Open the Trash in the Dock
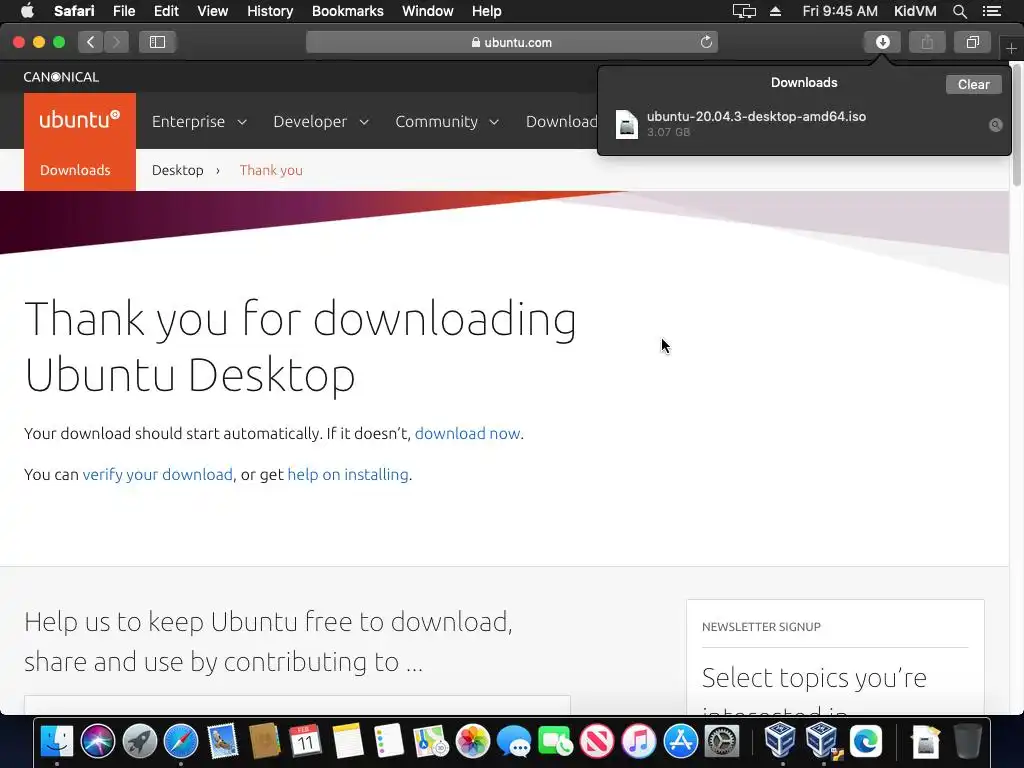Image resolution: width=1024 pixels, height=768 pixels. point(968,741)
